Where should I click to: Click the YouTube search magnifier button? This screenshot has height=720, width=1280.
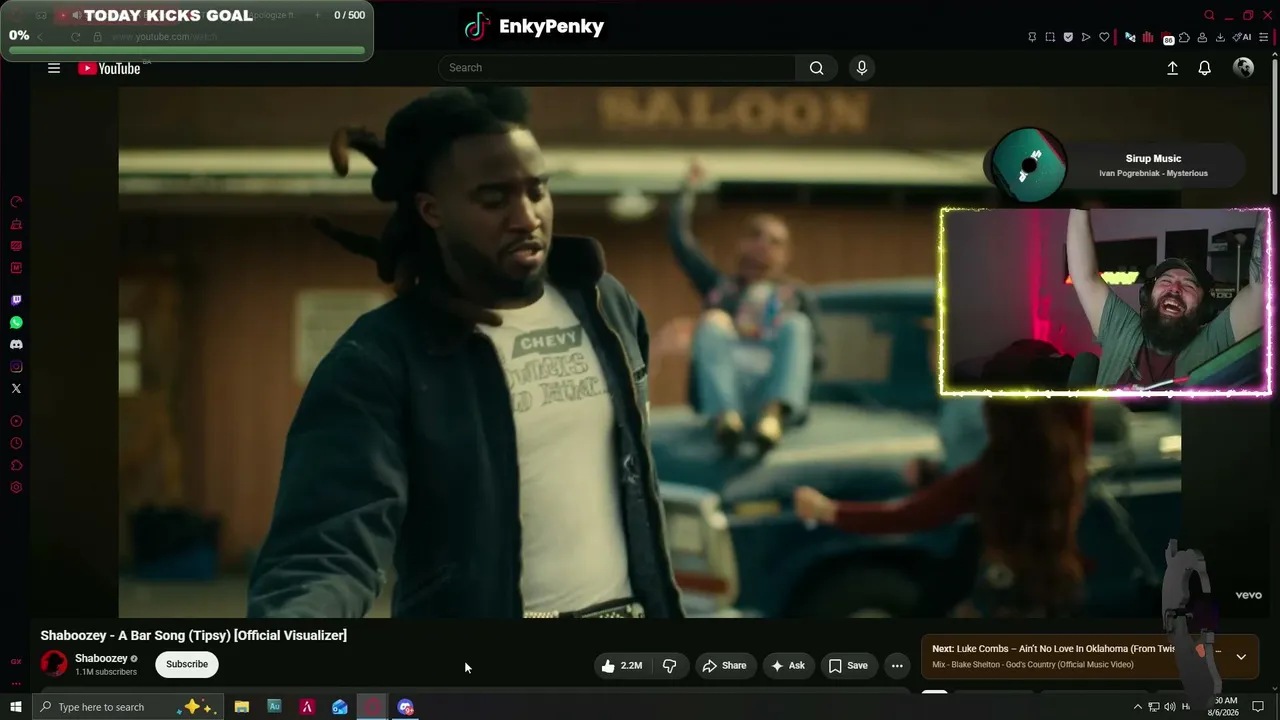pyautogui.click(x=816, y=68)
